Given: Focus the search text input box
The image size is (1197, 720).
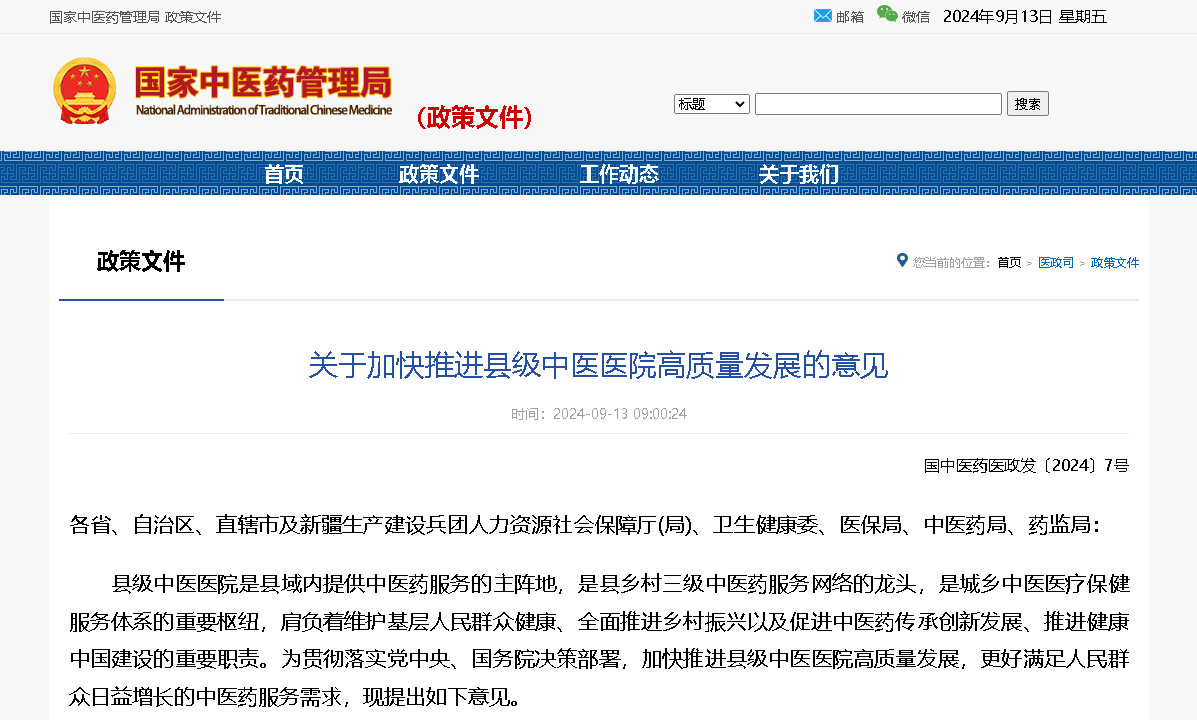Looking at the screenshot, I should (x=877, y=104).
